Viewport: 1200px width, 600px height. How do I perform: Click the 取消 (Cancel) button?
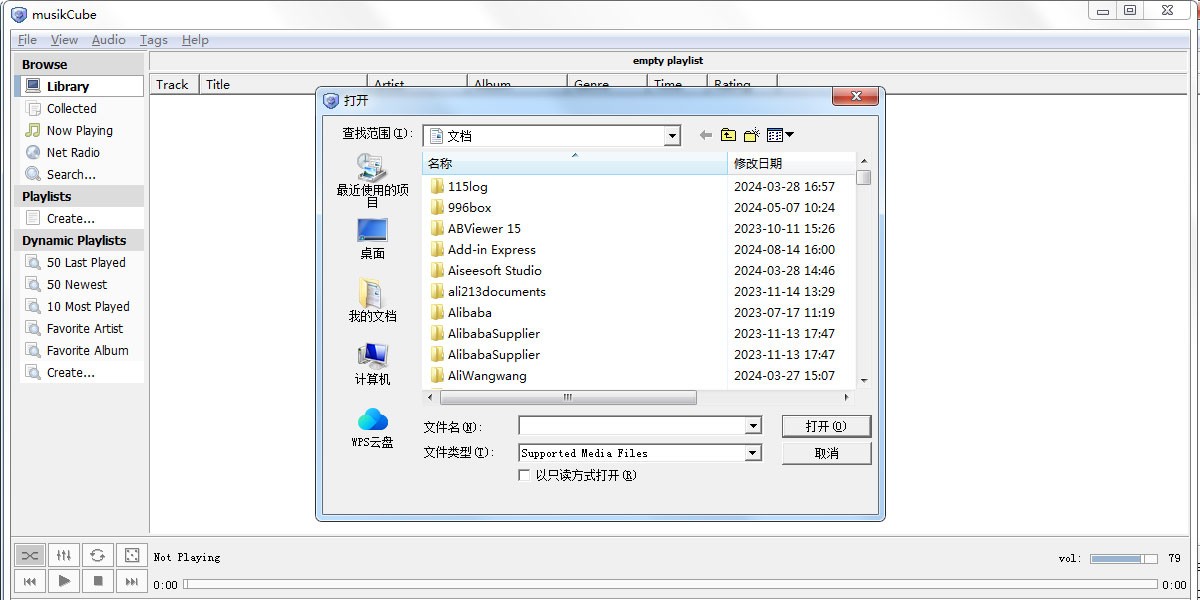[826, 453]
